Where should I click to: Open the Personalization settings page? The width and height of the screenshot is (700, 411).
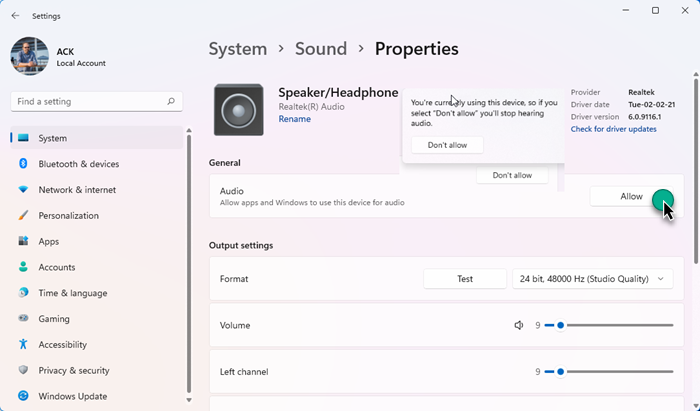pyautogui.click(x=68, y=216)
